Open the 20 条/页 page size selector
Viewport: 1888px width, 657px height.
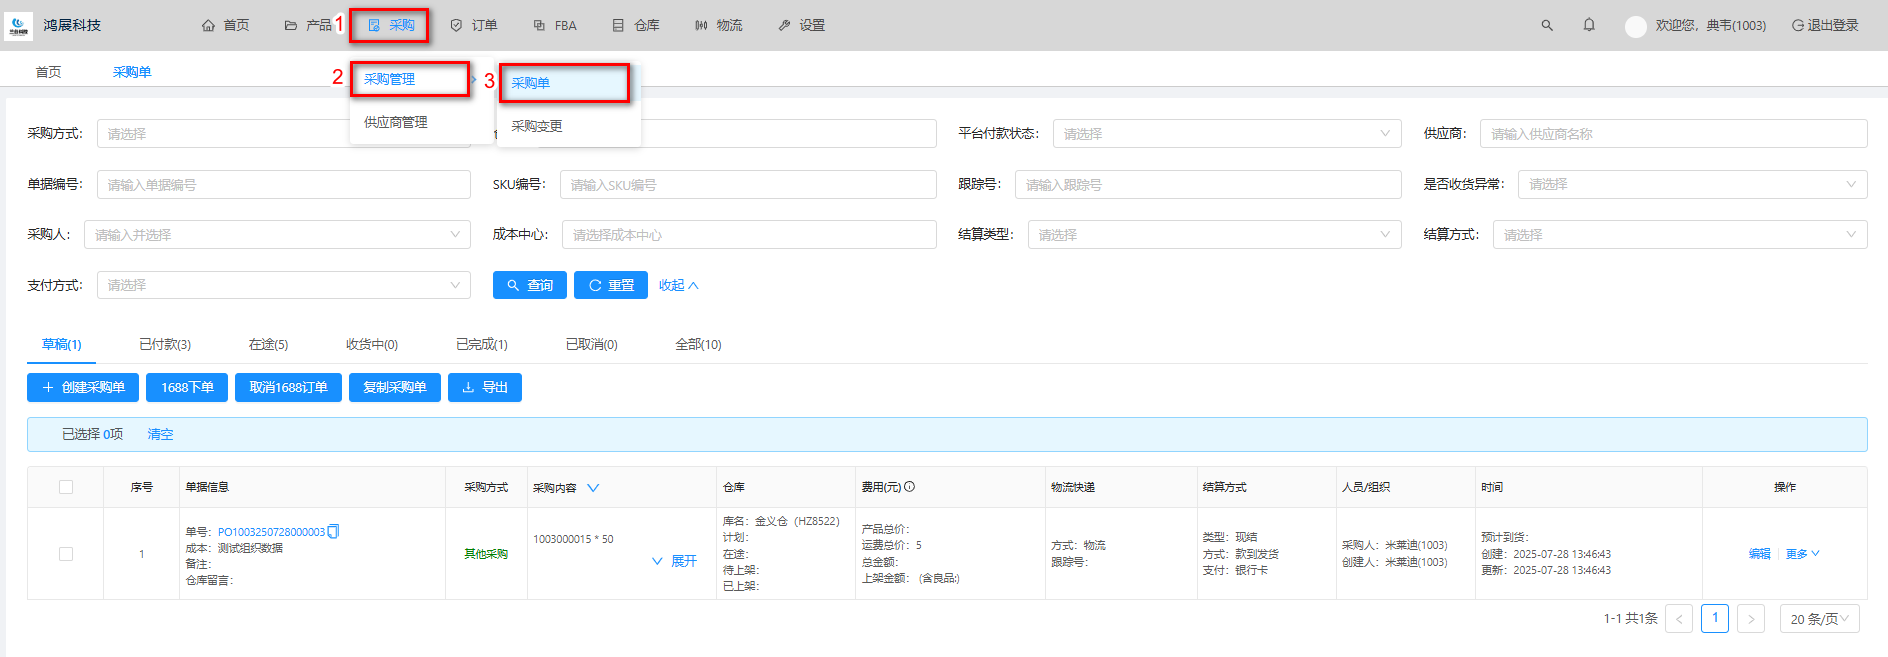point(1819,619)
